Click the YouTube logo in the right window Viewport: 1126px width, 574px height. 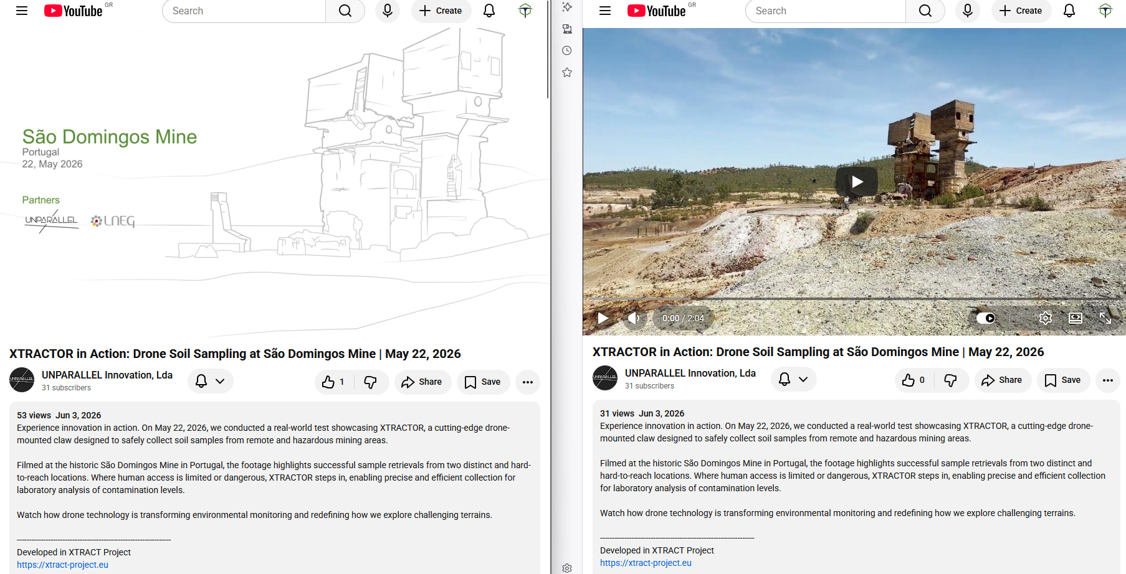tap(656, 11)
